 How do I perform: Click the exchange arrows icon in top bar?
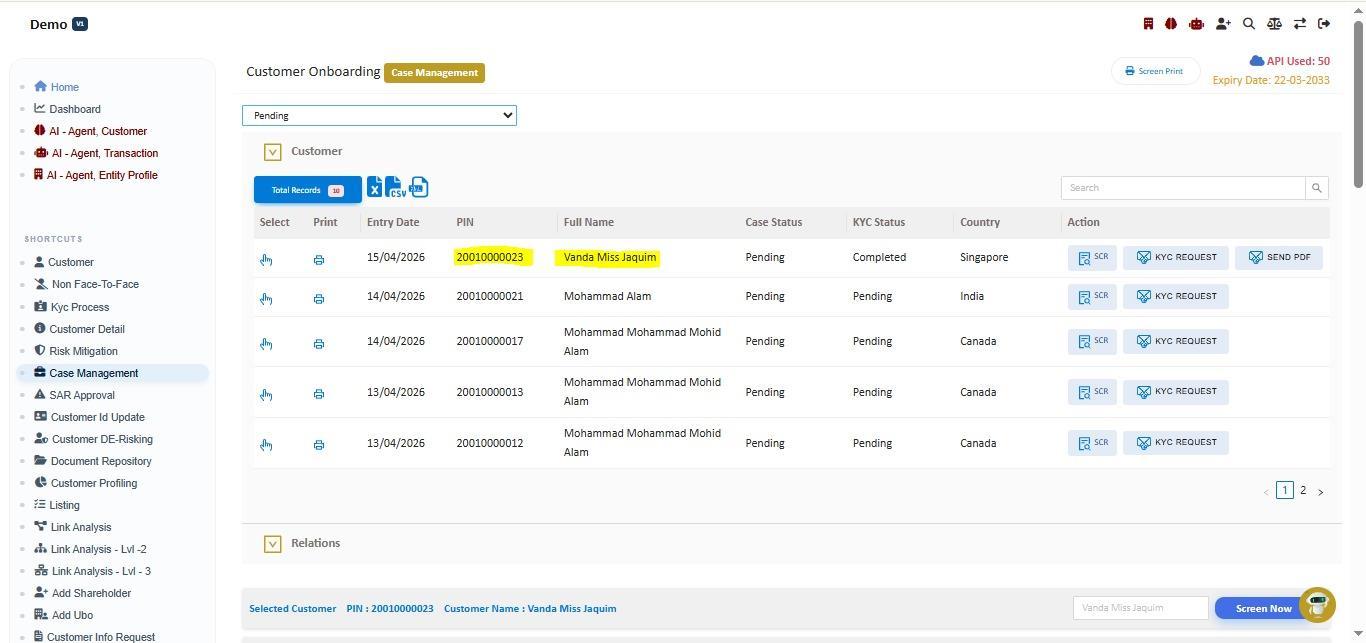pyautogui.click(x=1300, y=24)
